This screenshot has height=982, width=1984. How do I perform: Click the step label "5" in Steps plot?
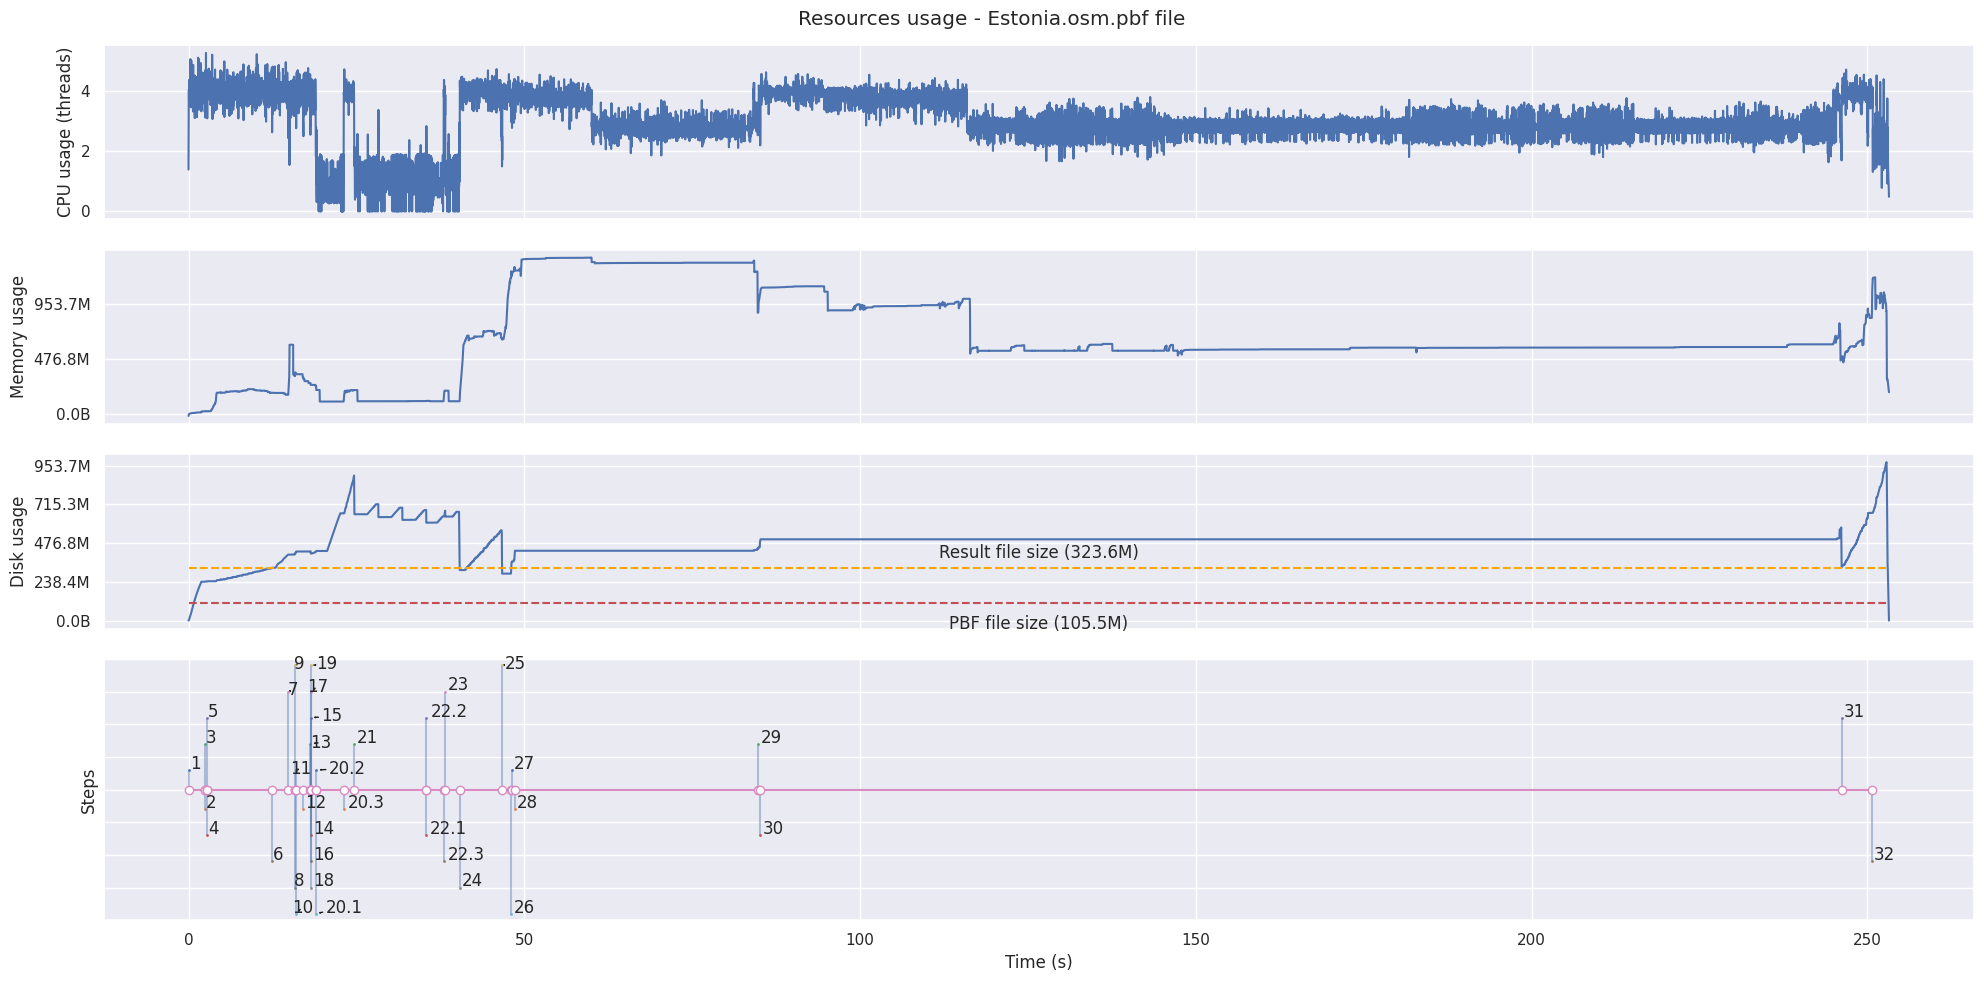213,712
